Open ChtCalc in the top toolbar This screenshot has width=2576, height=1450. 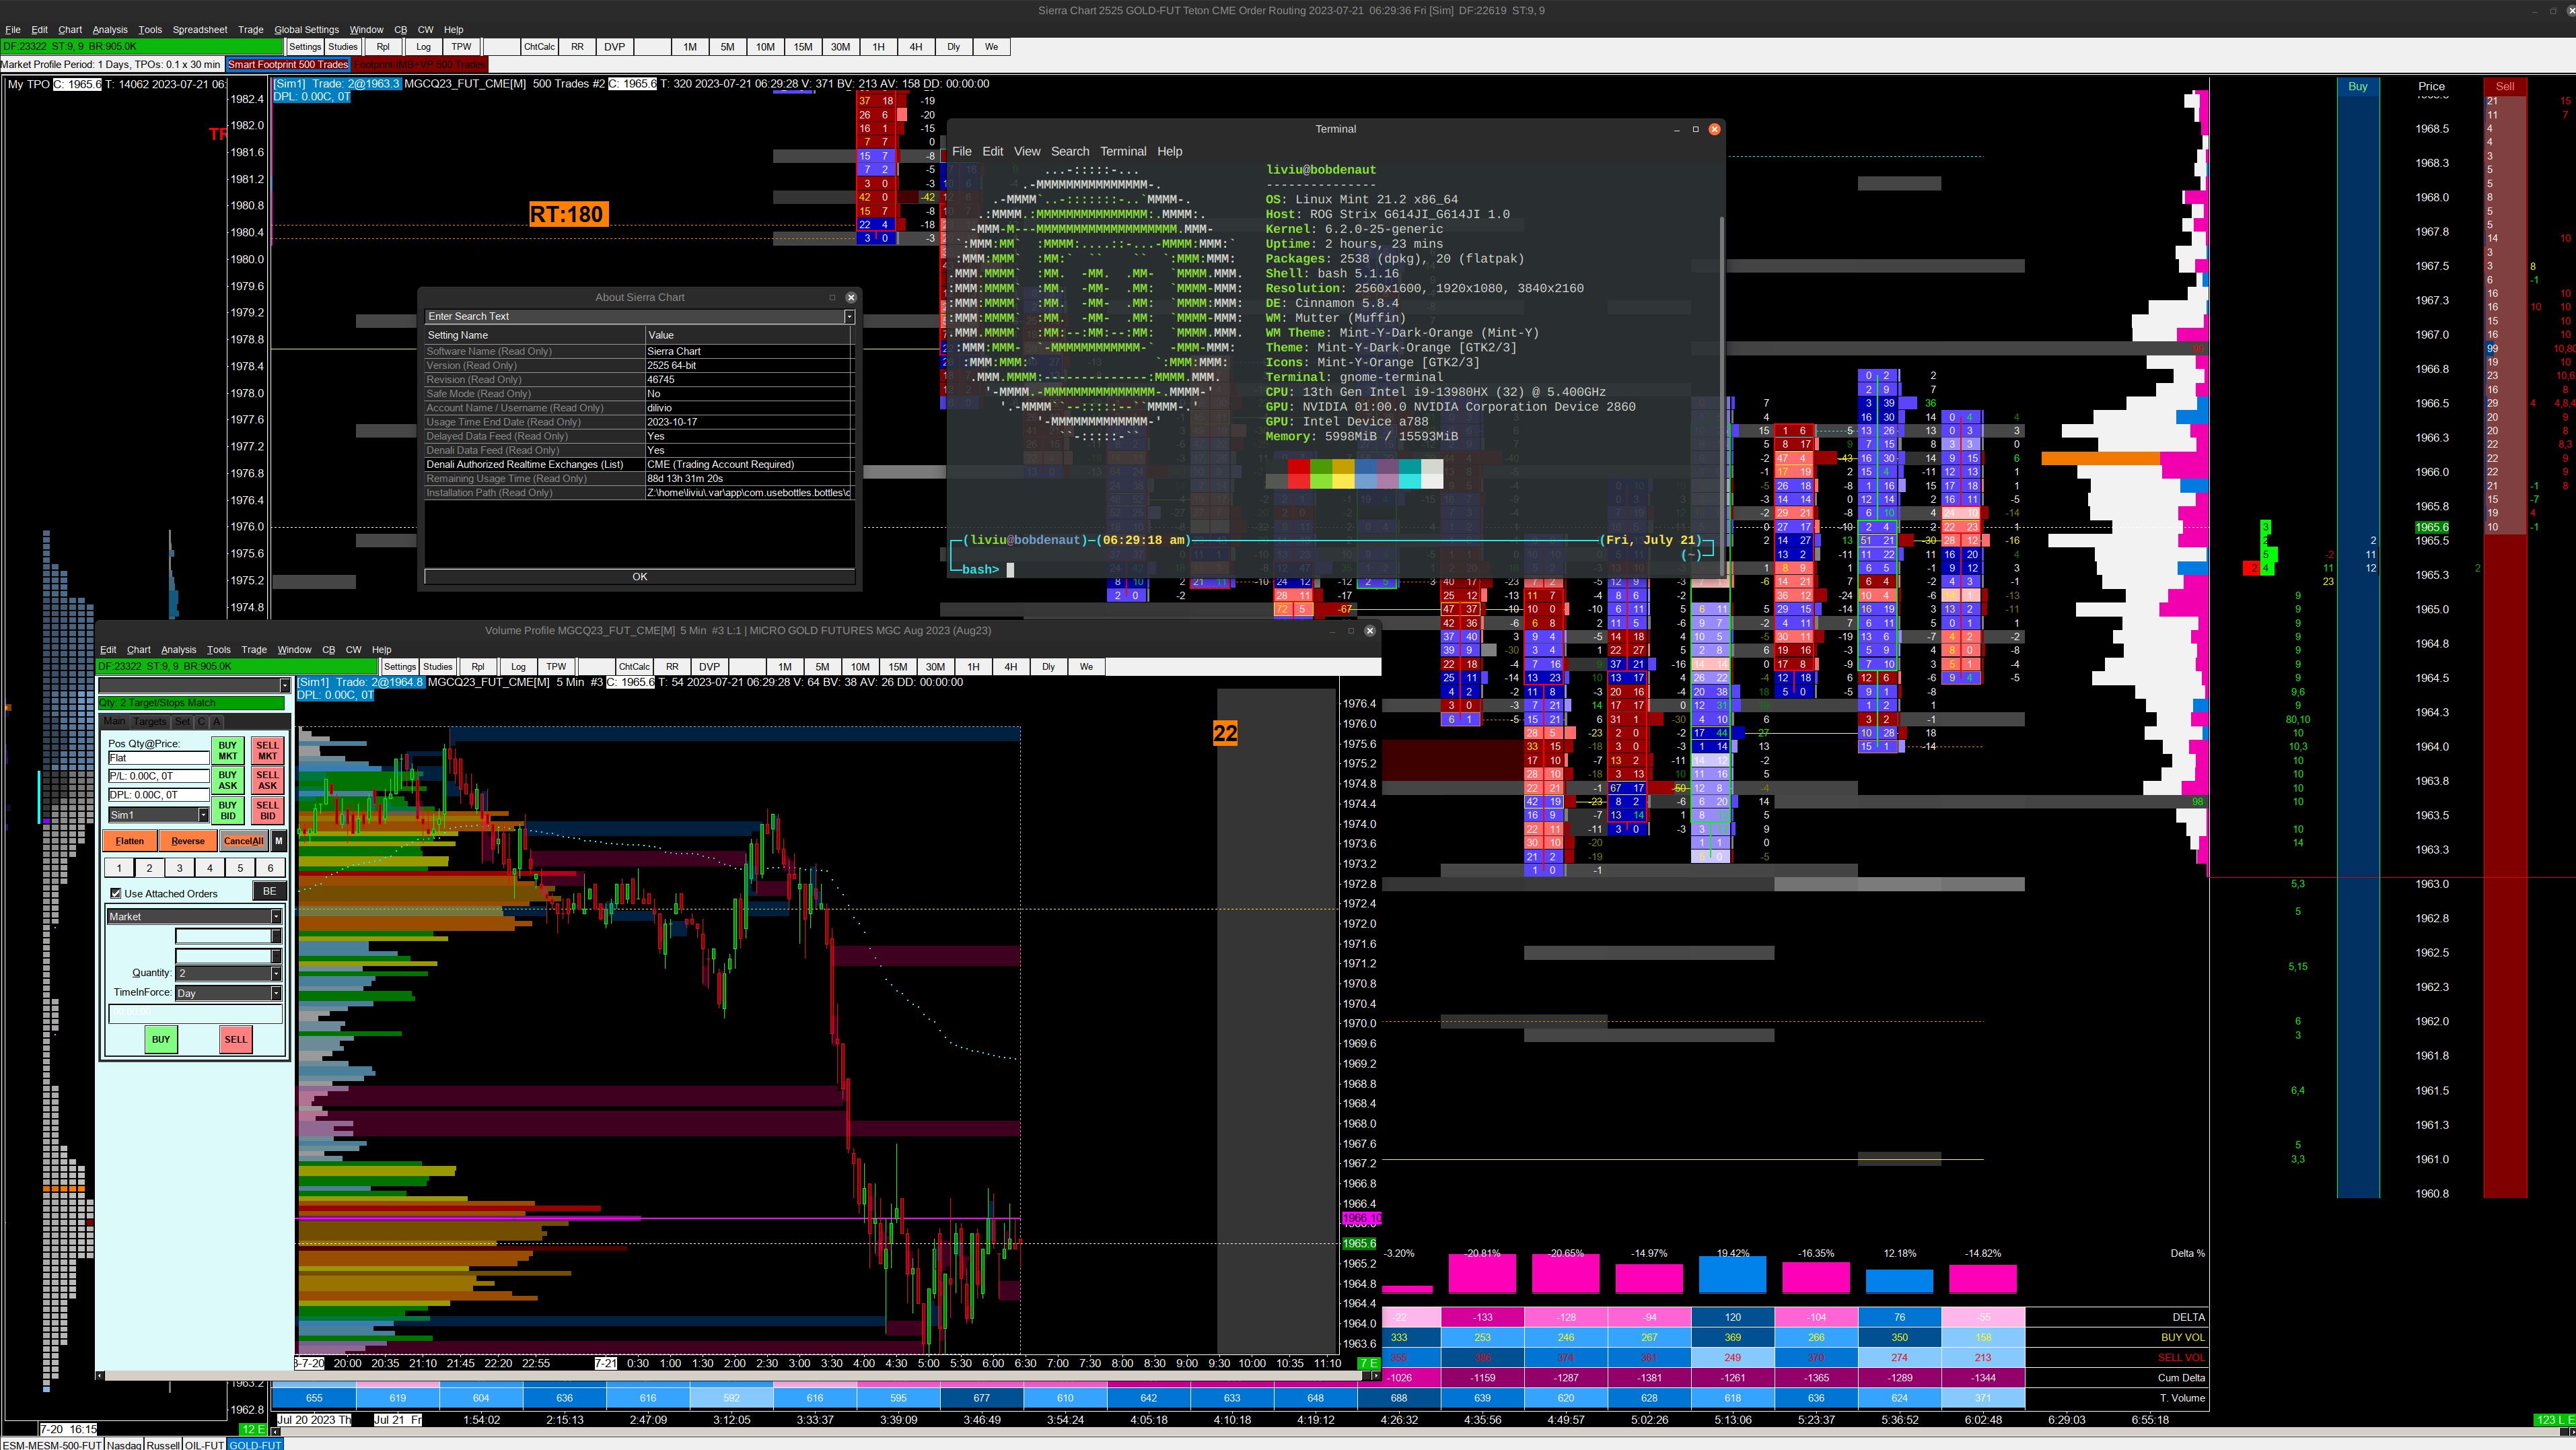539,47
